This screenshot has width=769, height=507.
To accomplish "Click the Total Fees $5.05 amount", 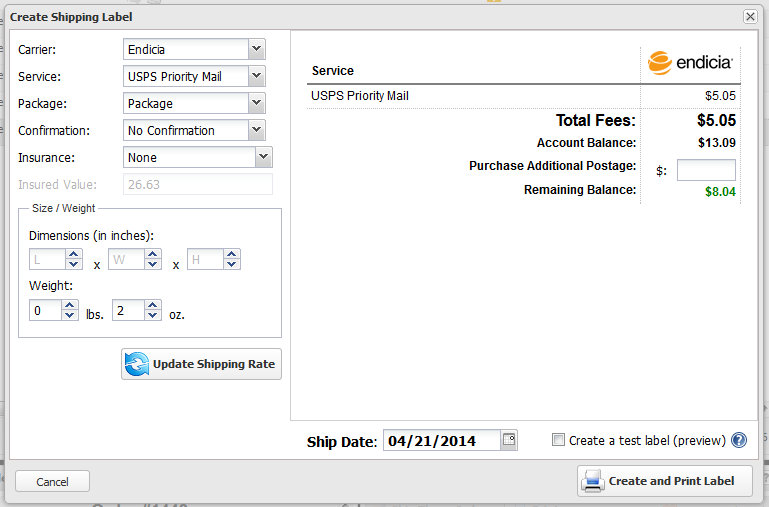I will (716, 120).
